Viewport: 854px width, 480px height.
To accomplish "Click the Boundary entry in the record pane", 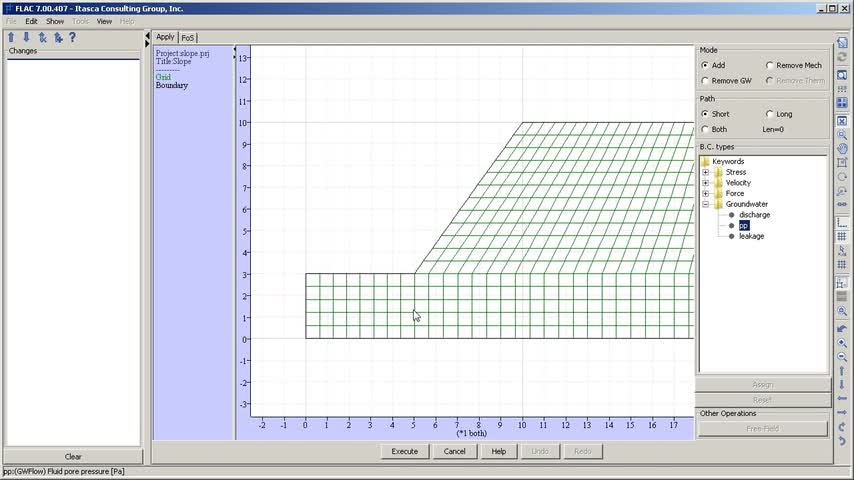I will coord(172,86).
